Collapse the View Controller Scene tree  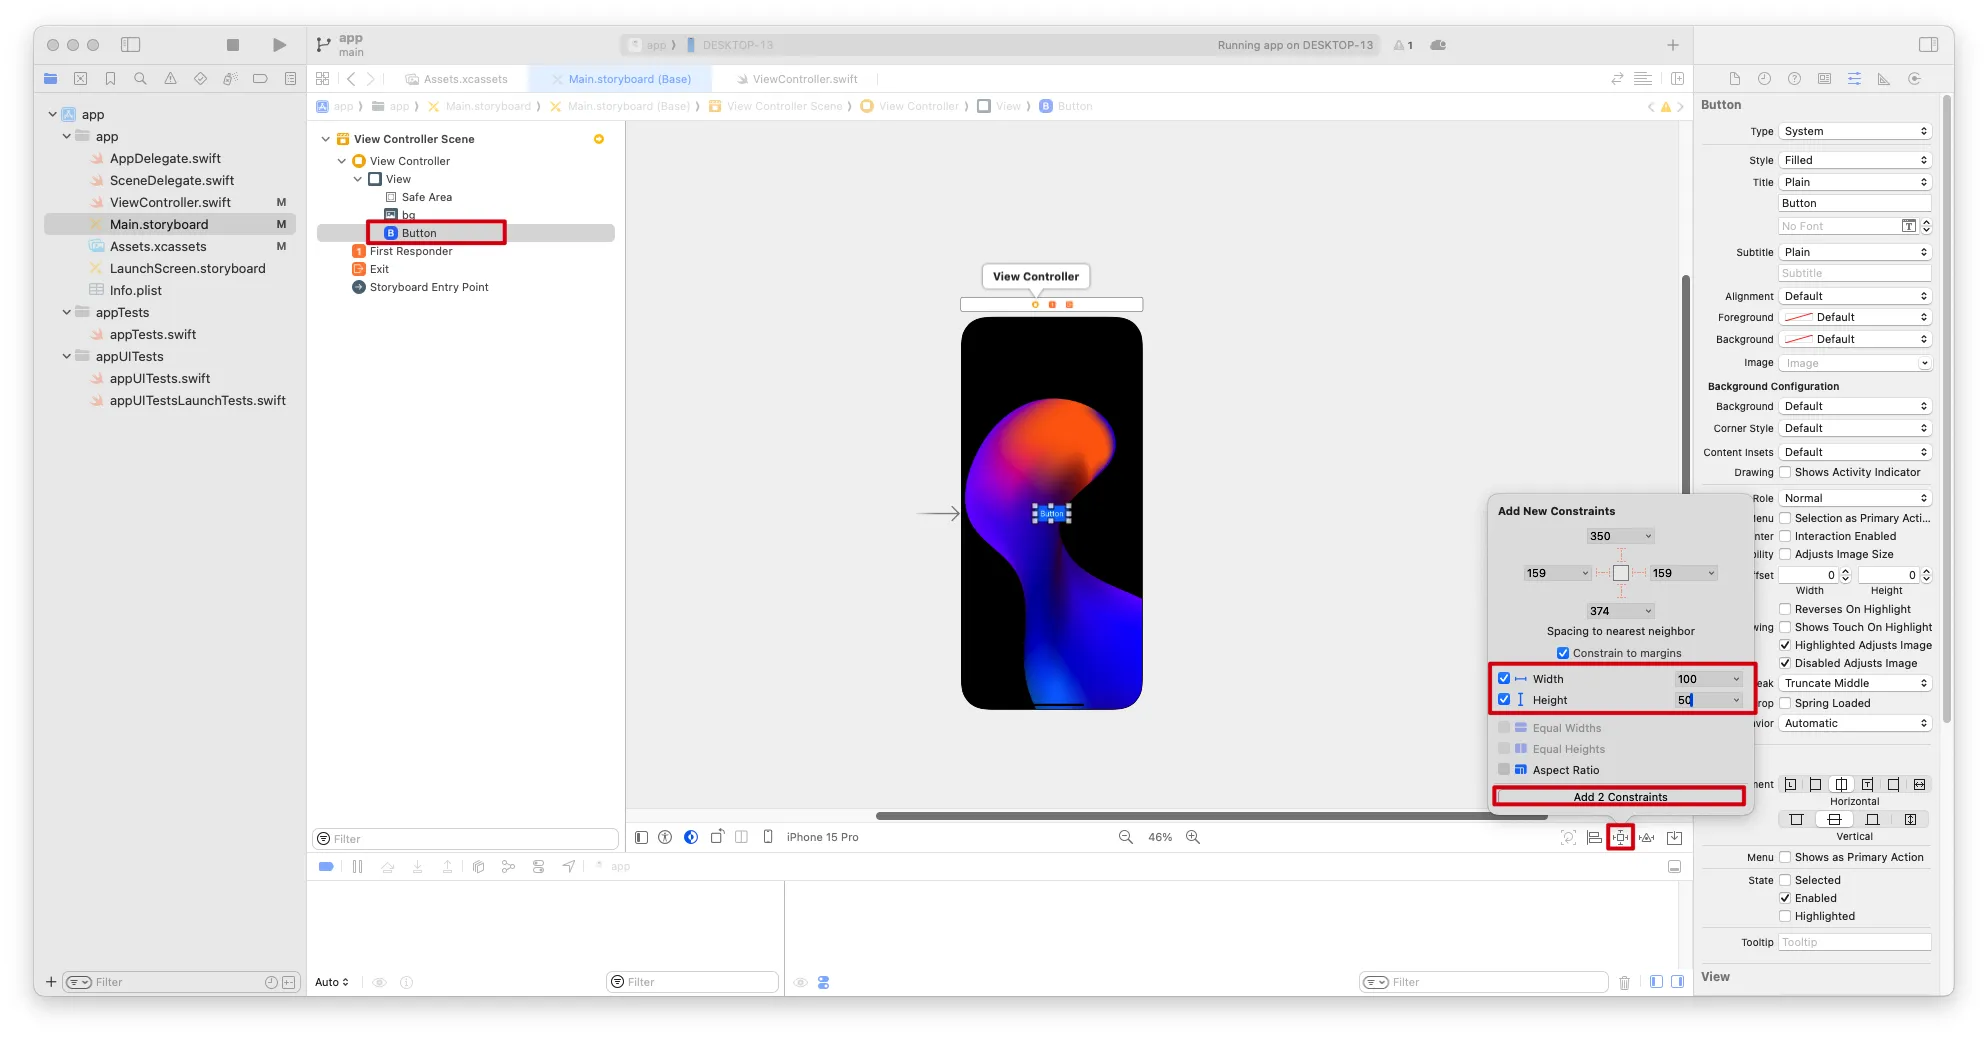[326, 139]
